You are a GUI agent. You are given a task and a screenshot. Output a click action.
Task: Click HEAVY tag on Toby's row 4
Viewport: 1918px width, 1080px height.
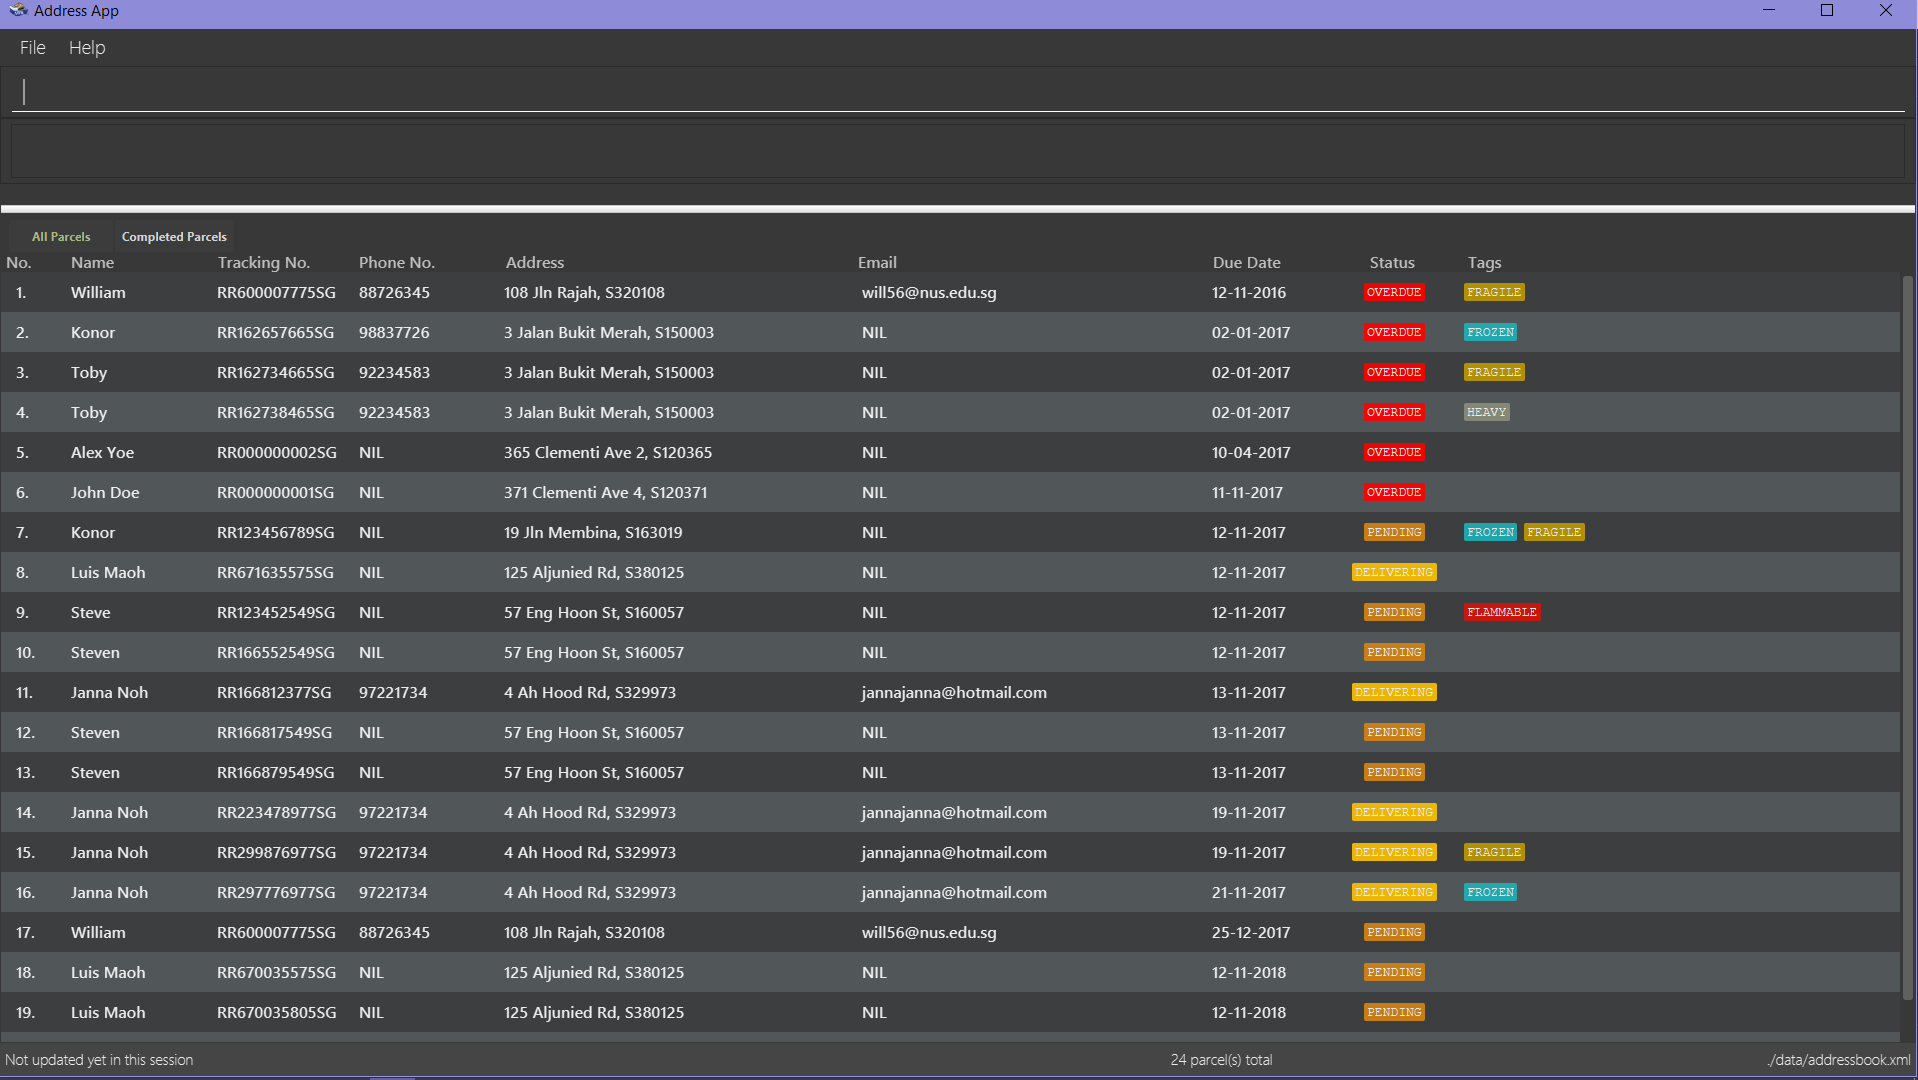point(1487,413)
